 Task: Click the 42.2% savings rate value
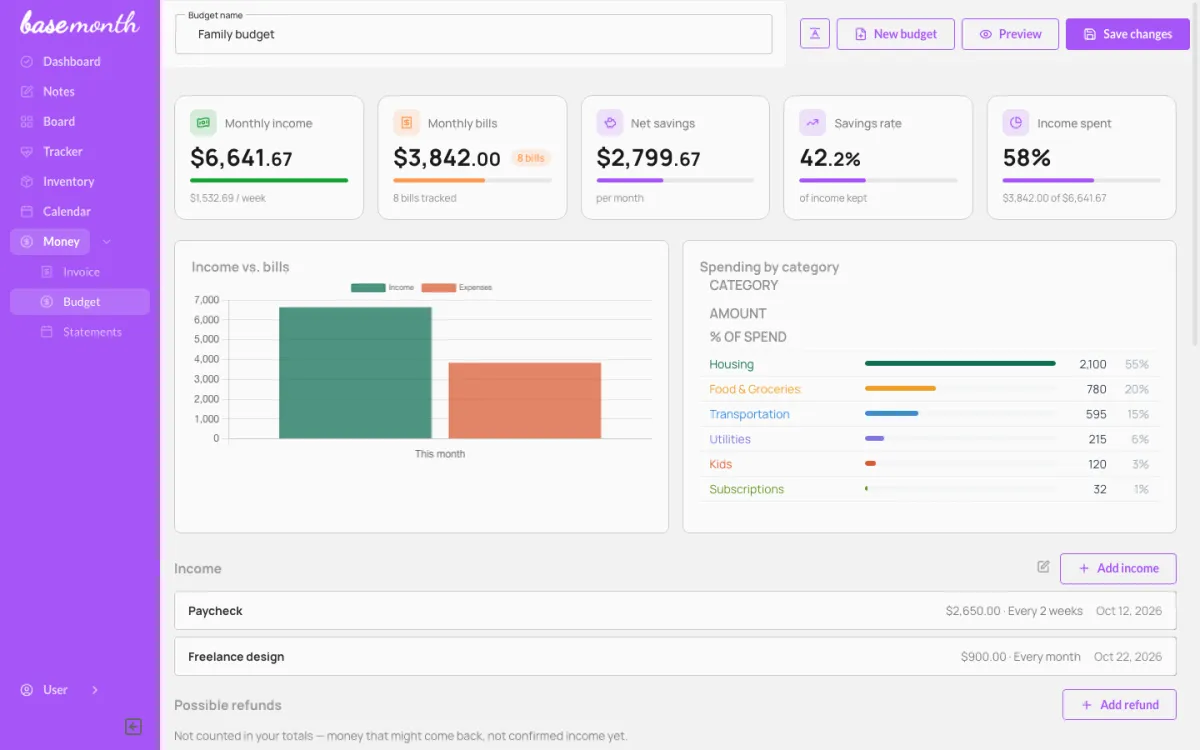(x=830, y=158)
